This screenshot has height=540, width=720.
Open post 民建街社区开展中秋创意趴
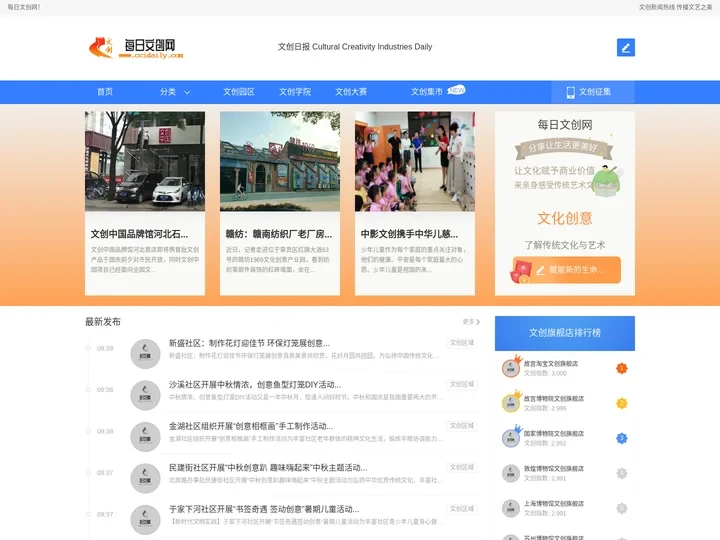pyautogui.click(x=268, y=467)
